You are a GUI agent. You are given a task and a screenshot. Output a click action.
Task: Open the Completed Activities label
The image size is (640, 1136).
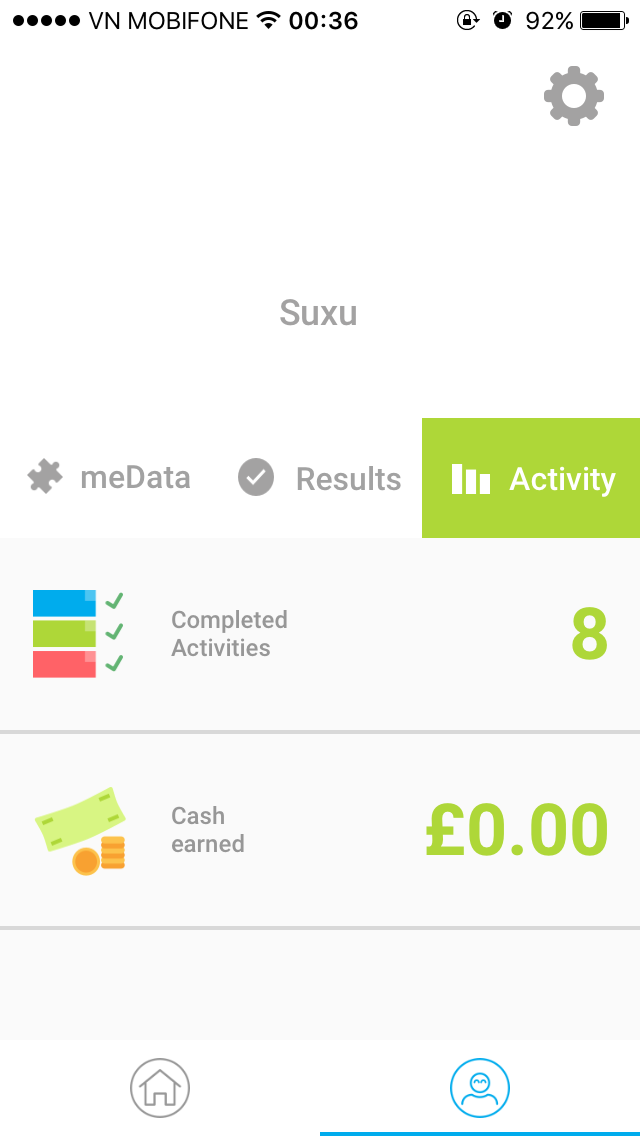point(229,634)
